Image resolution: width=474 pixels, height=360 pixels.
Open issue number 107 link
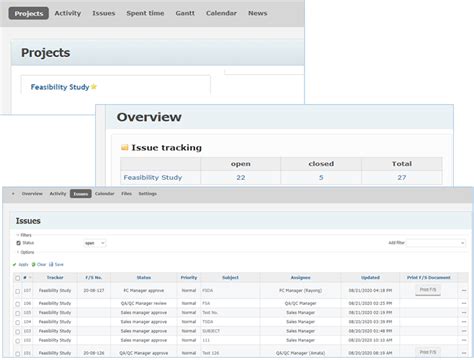(27, 291)
